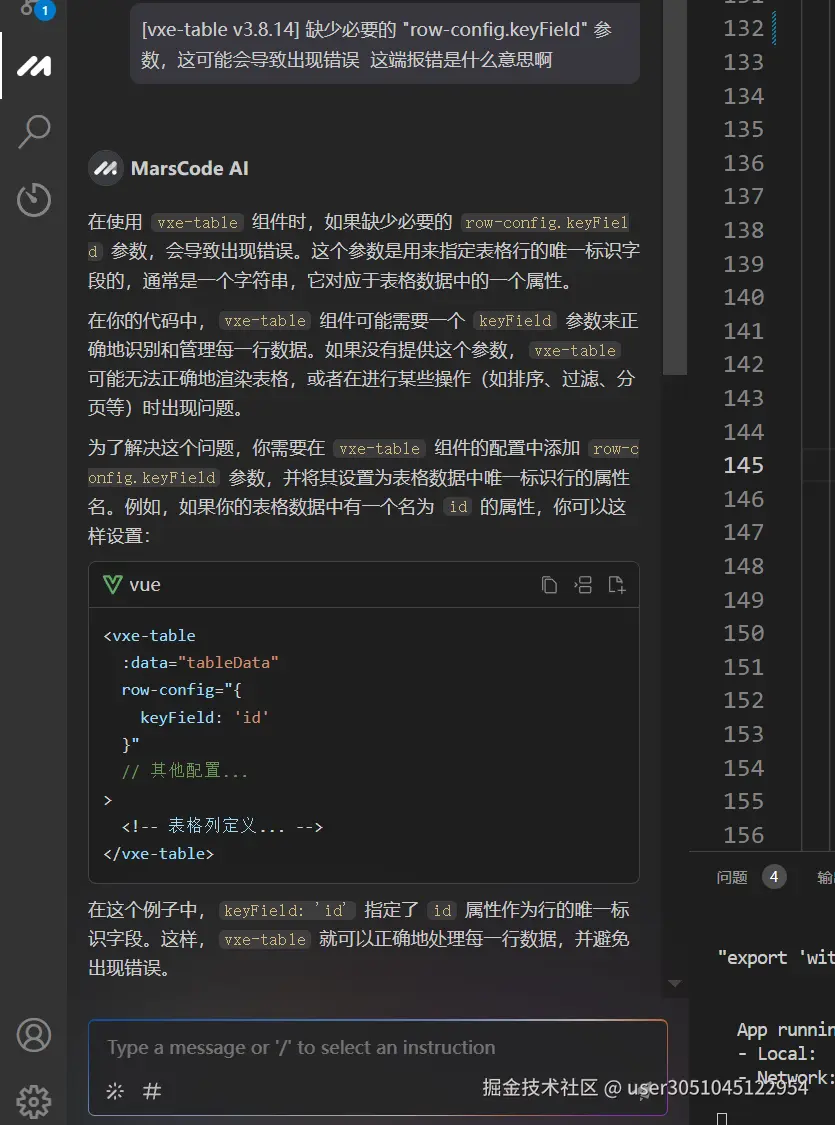
Task: Insert vue code block at cursor
Action: click(x=583, y=585)
